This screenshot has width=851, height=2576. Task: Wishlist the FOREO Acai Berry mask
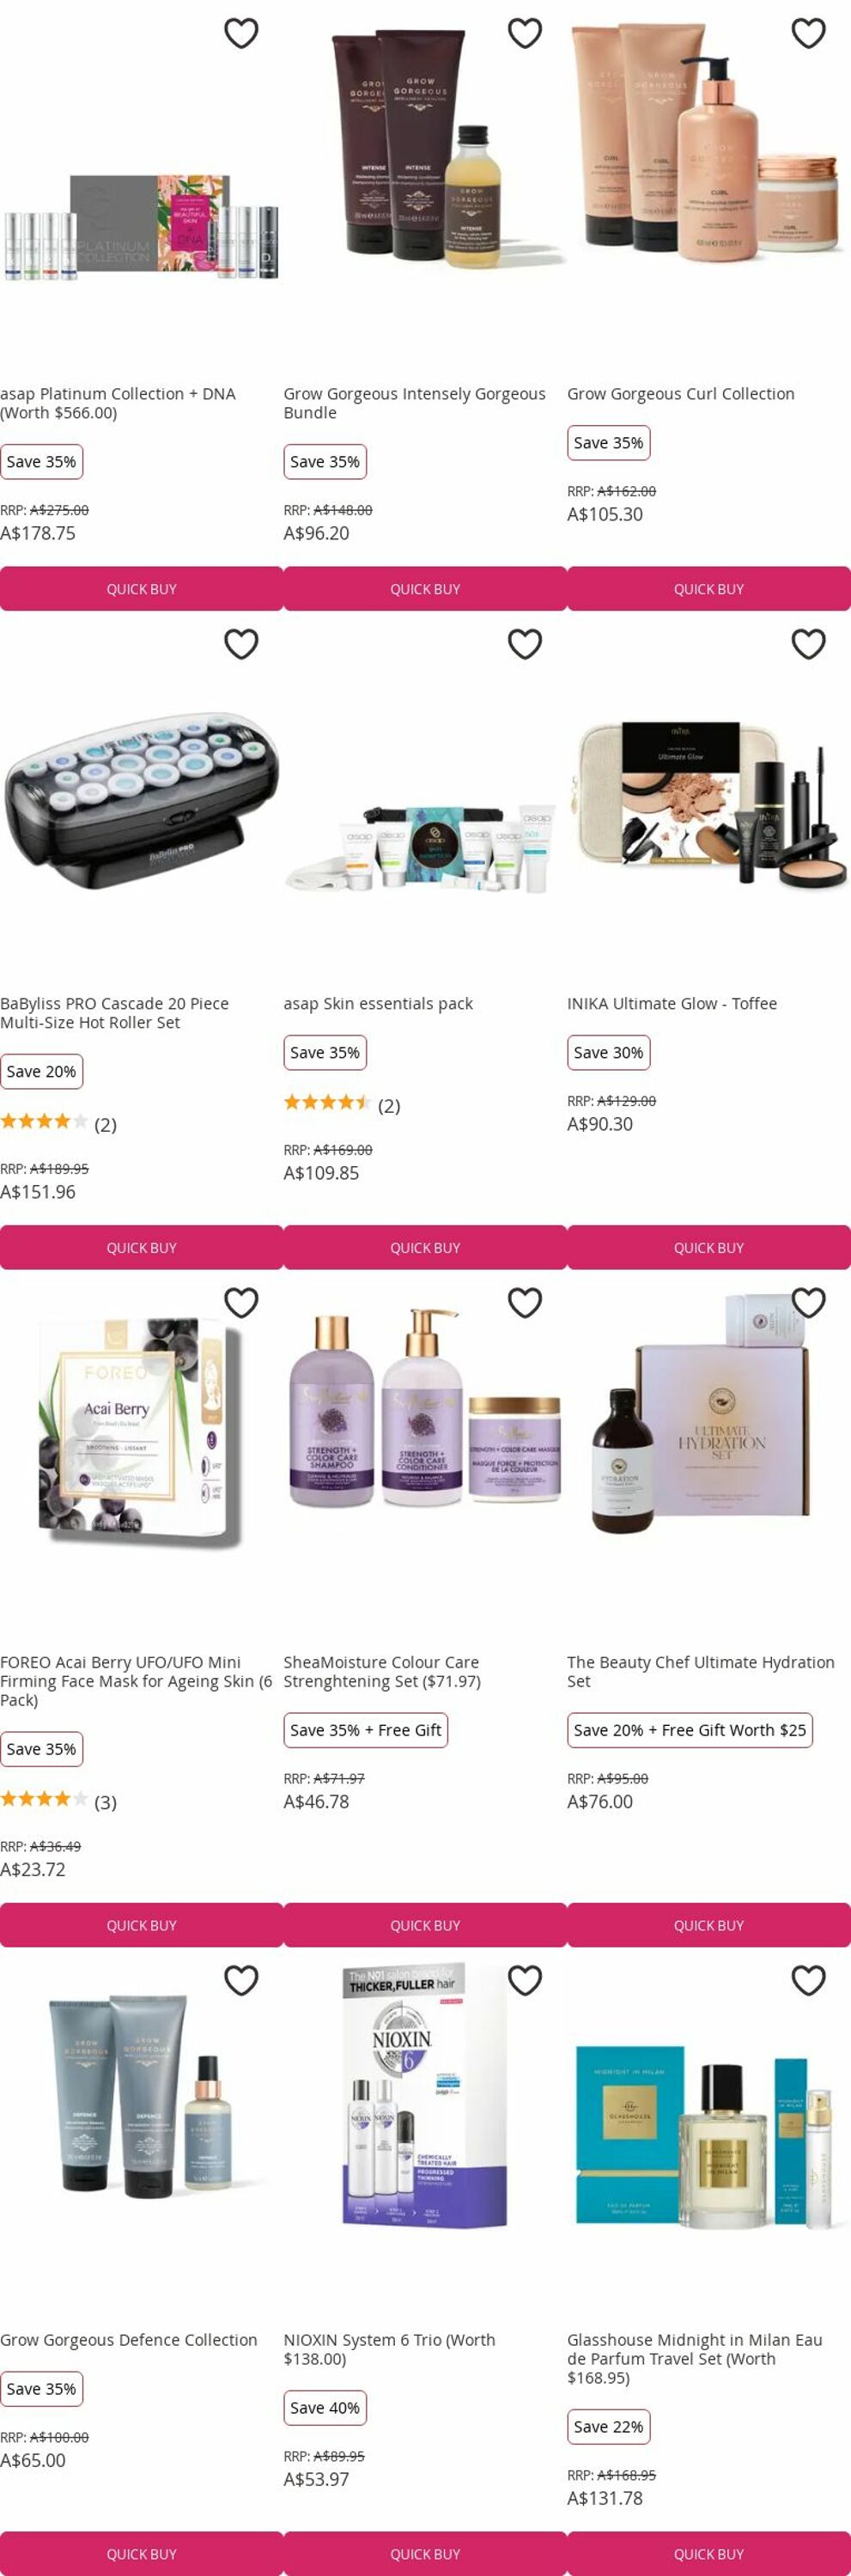241,1302
